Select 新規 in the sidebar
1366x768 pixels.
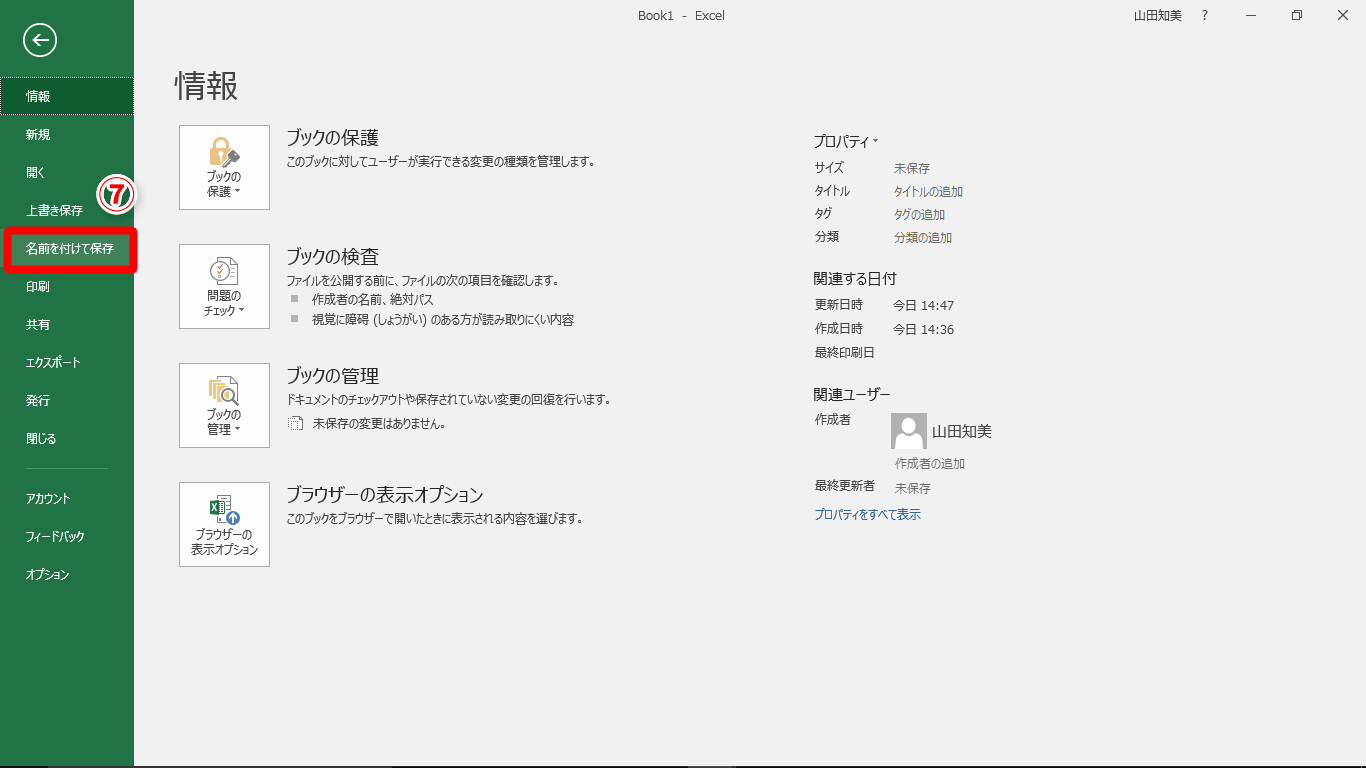(x=67, y=134)
